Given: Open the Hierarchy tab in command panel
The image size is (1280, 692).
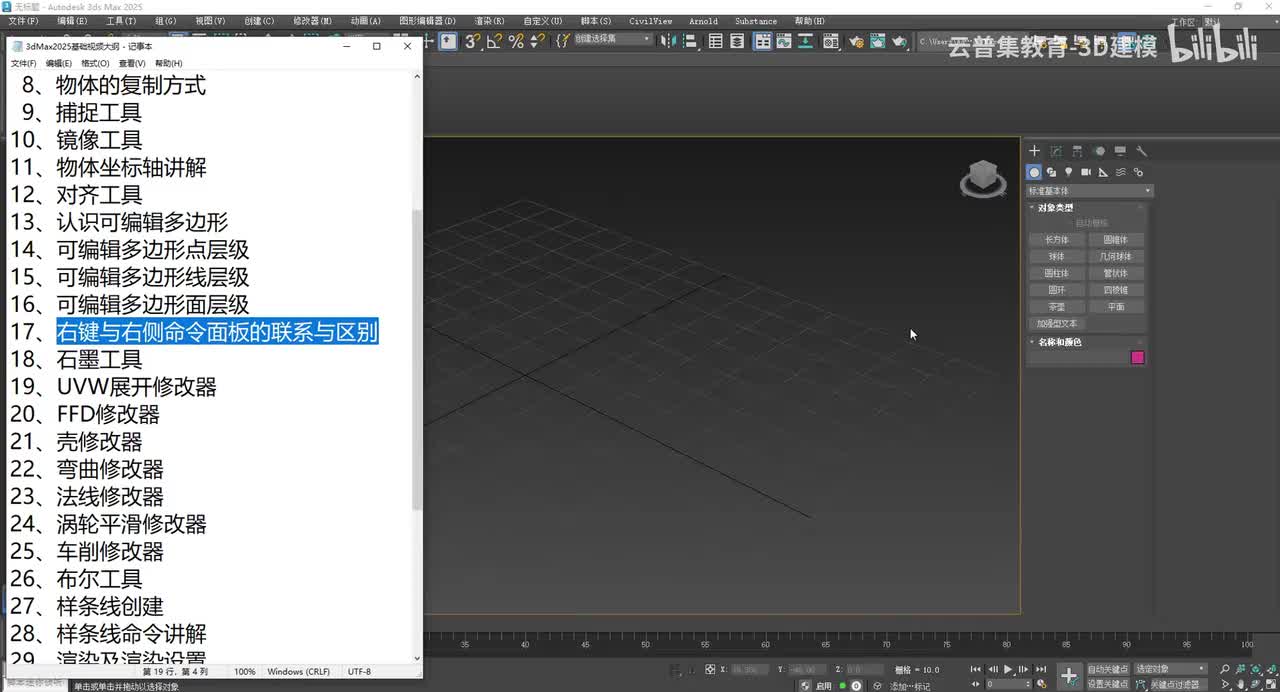Looking at the screenshot, I should [1077, 151].
